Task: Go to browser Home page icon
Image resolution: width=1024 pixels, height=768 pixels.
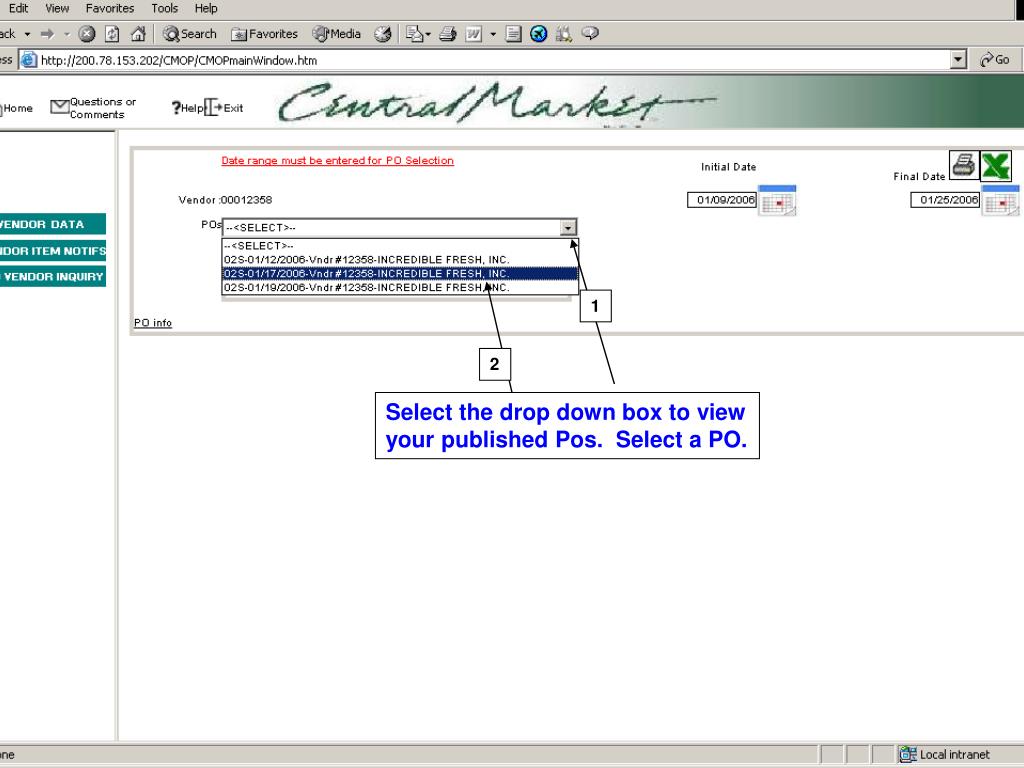Action: pos(138,34)
